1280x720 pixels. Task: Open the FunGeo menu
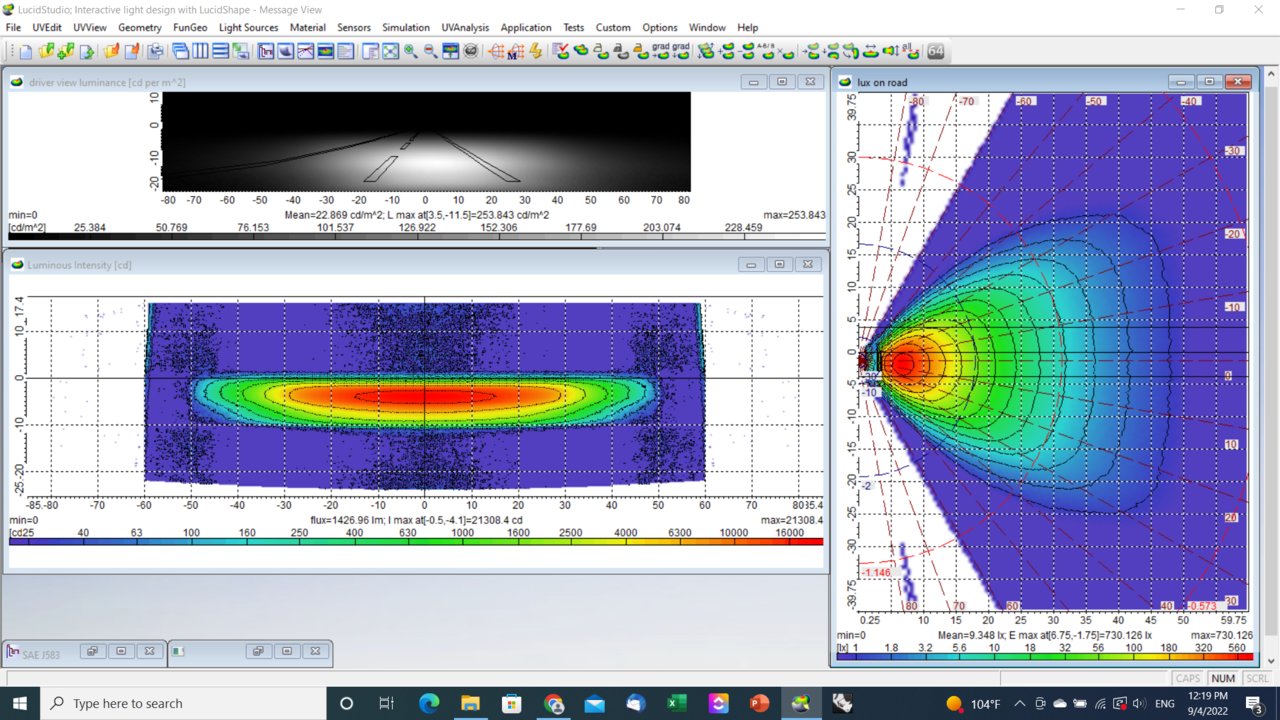(x=190, y=27)
